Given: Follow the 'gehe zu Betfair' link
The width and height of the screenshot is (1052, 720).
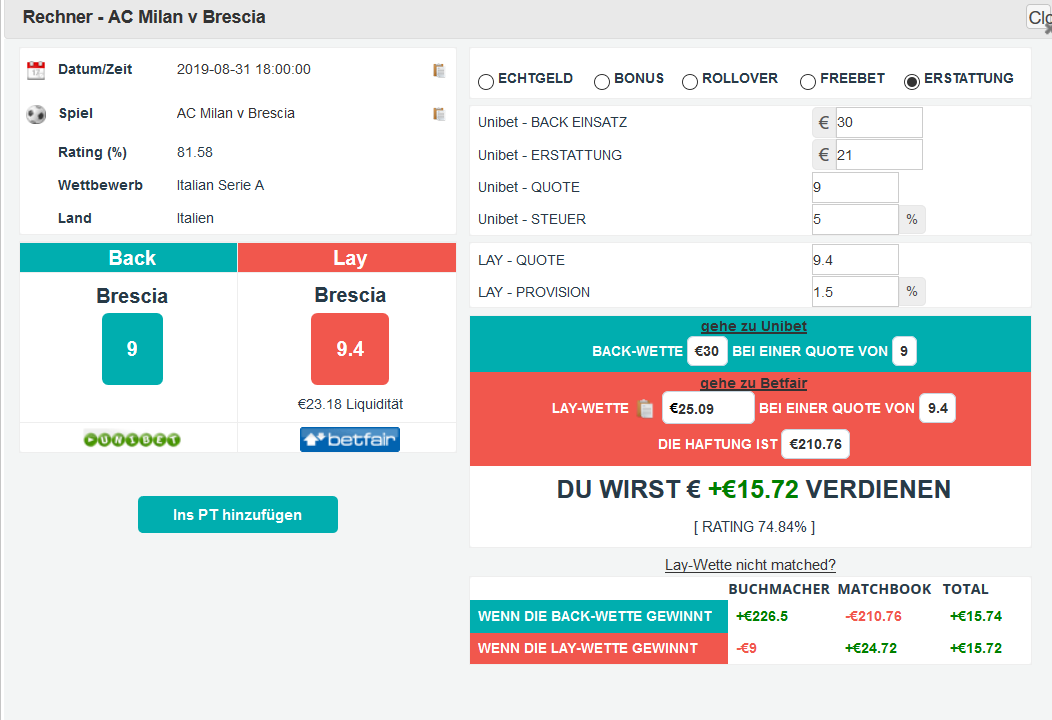Looking at the screenshot, I should [753, 383].
